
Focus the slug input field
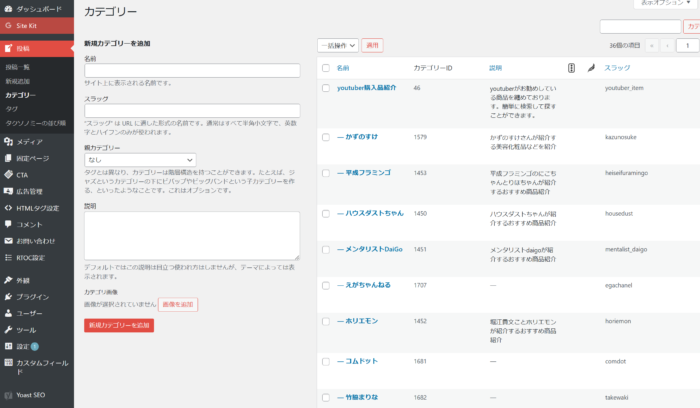pyautogui.click(x=192, y=111)
